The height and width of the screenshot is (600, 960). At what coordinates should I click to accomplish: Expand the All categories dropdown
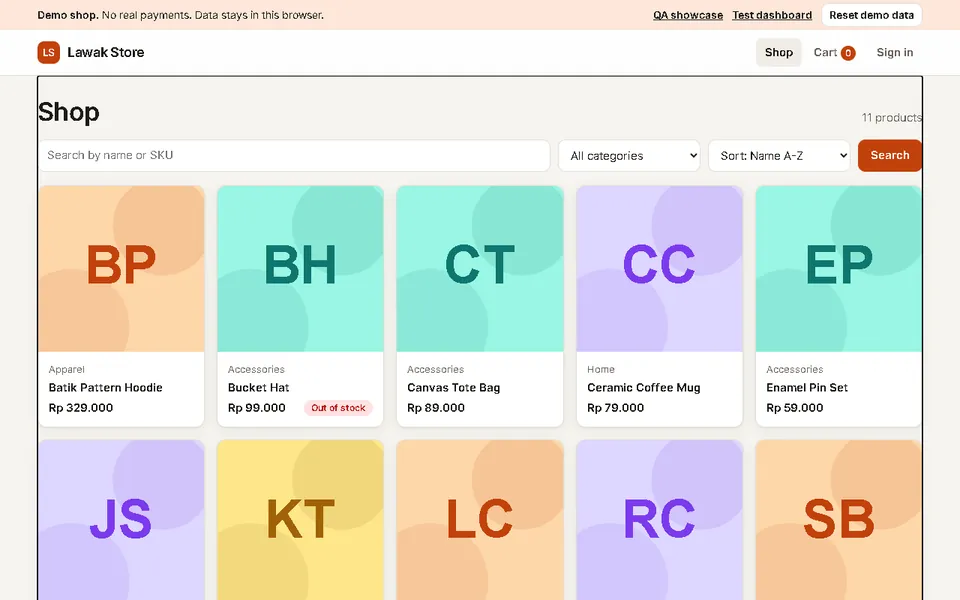(x=629, y=156)
